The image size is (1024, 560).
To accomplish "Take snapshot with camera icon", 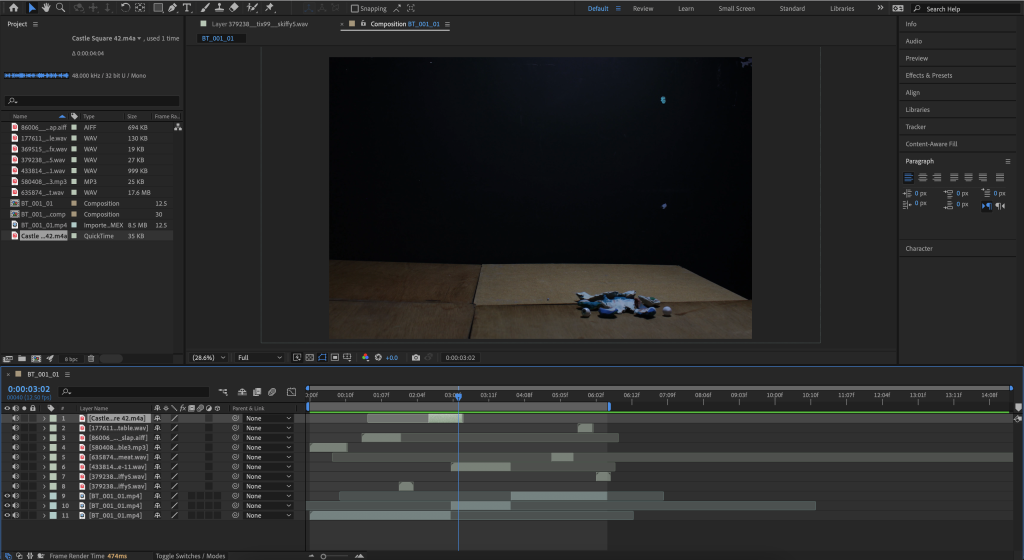I will coord(415,357).
